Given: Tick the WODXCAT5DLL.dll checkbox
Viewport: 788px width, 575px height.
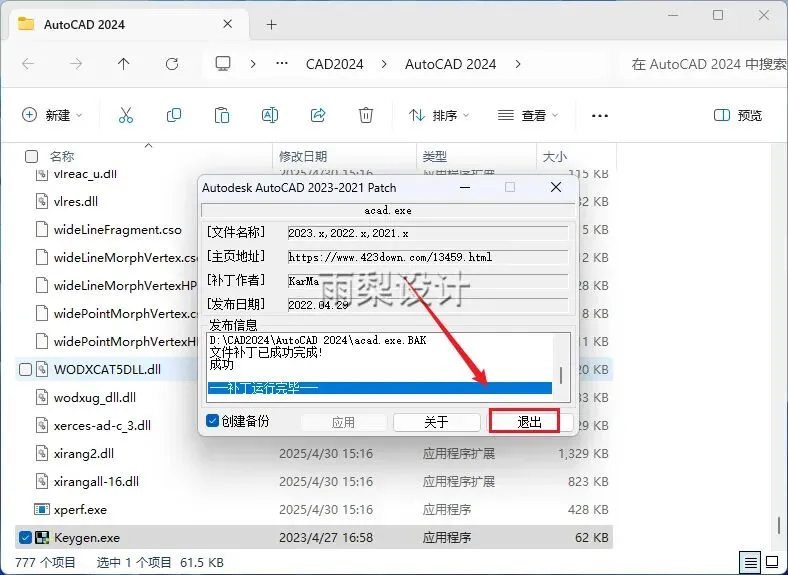Looking at the screenshot, I should [x=25, y=369].
